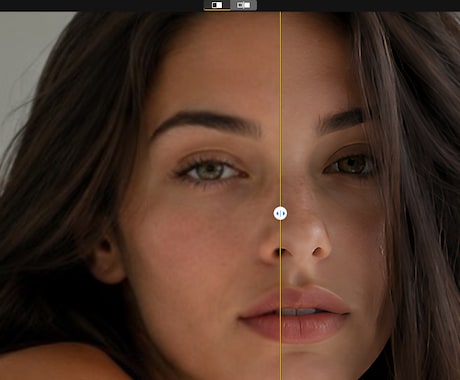Switch to side-by-side comparison view icon
The width and height of the screenshot is (460, 380).
click(244, 5)
